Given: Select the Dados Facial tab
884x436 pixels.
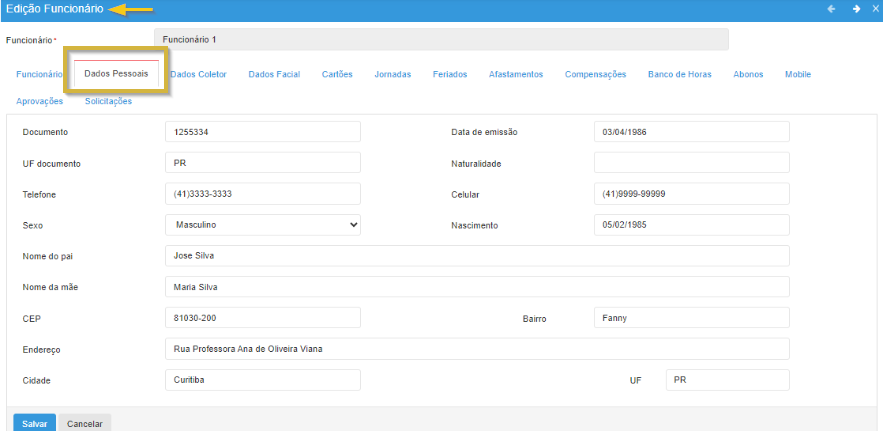Looking at the screenshot, I should coord(274,74).
